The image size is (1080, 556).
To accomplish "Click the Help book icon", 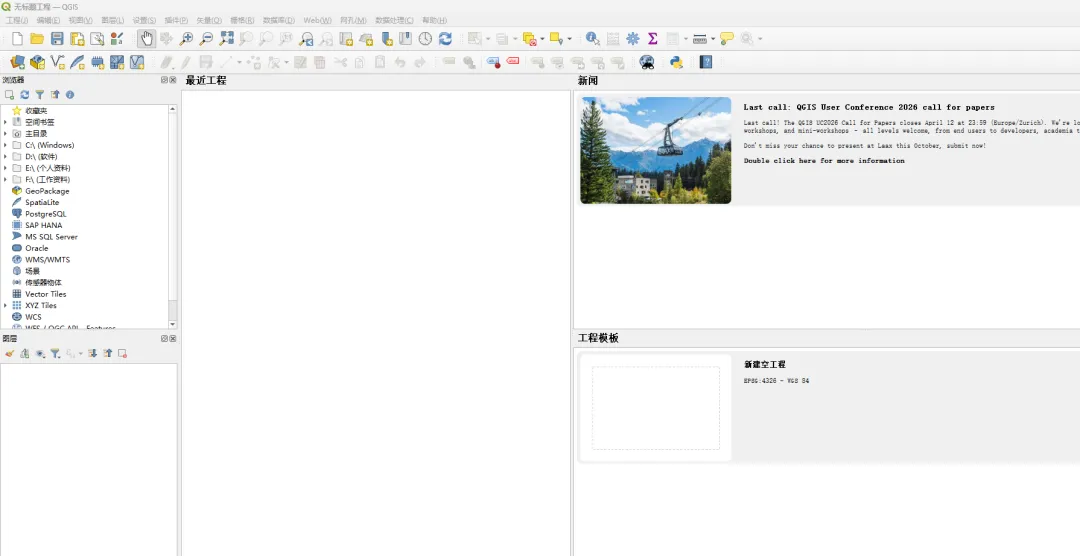I will pos(706,63).
